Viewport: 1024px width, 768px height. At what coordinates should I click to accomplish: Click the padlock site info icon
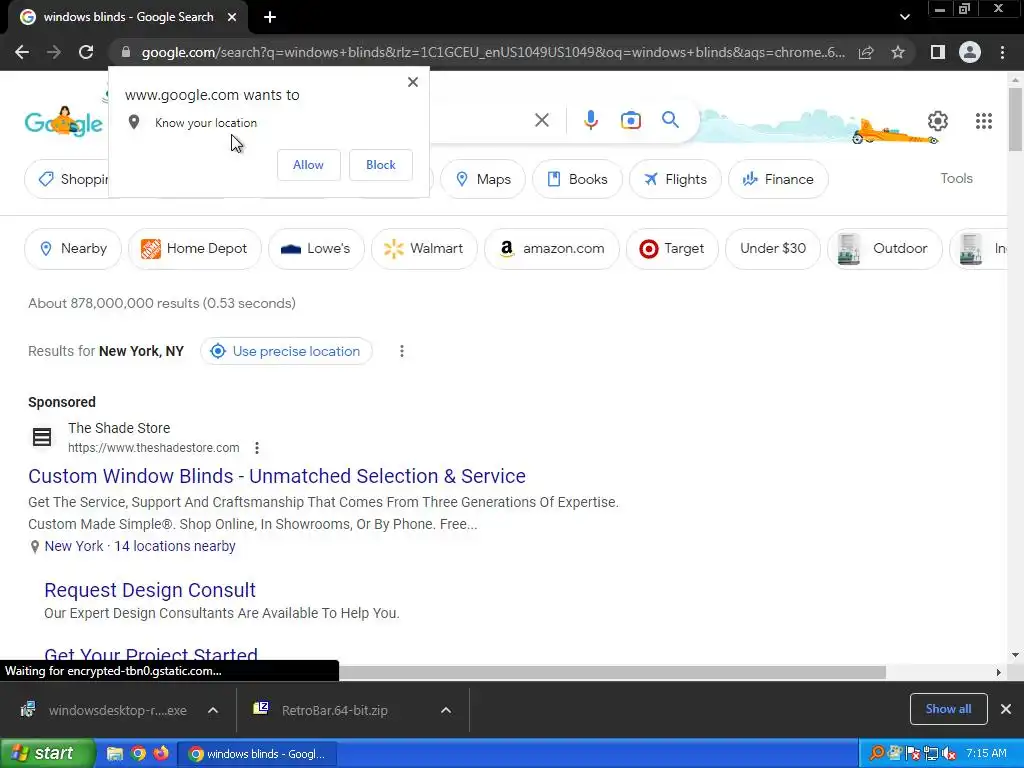126,52
